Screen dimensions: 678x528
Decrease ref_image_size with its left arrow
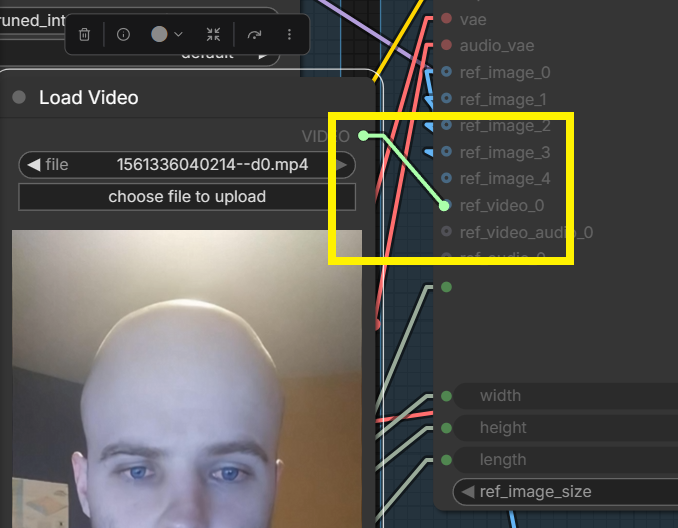[x=467, y=492]
